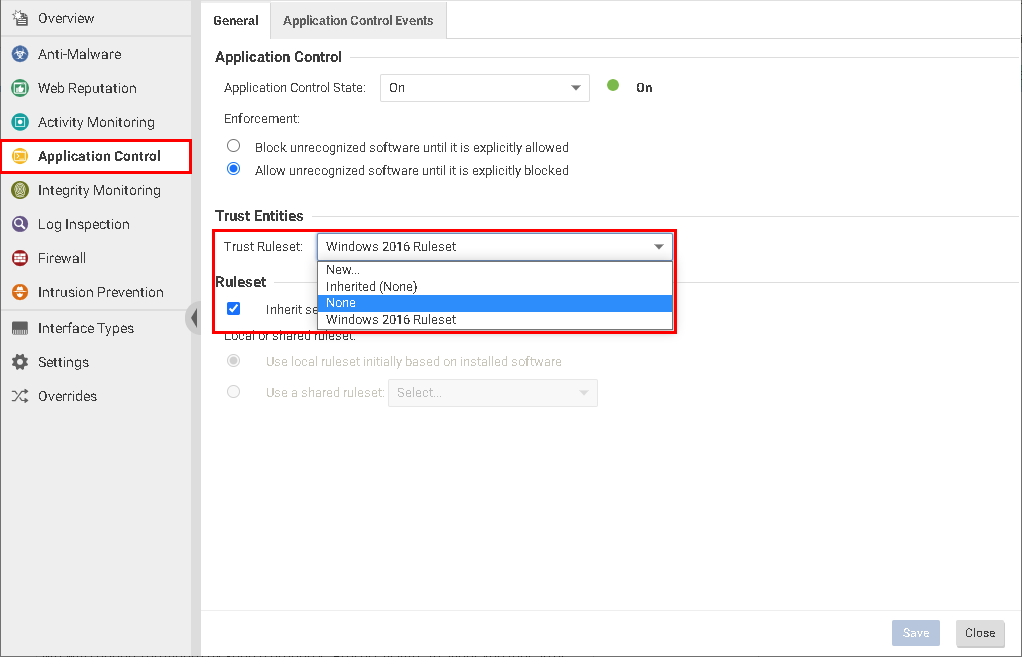The image size is (1022, 657).
Task: Select Block unrecognized software radio button
Action: click(x=233, y=145)
